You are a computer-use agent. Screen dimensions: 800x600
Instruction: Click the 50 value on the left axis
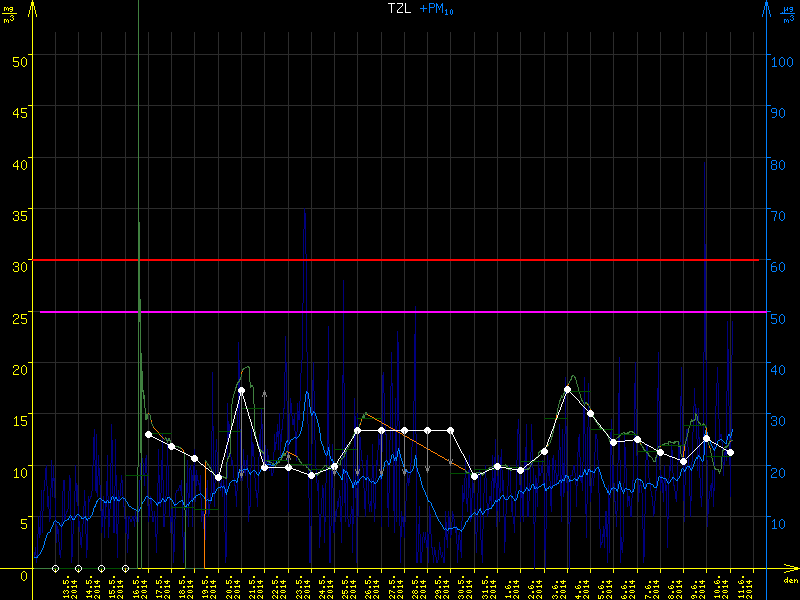point(19,59)
